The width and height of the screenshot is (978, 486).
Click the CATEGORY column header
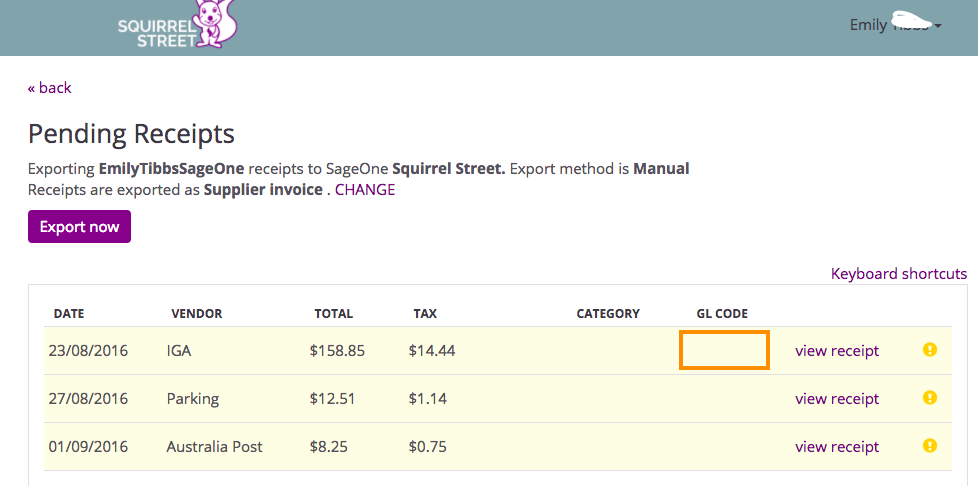tap(608, 314)
